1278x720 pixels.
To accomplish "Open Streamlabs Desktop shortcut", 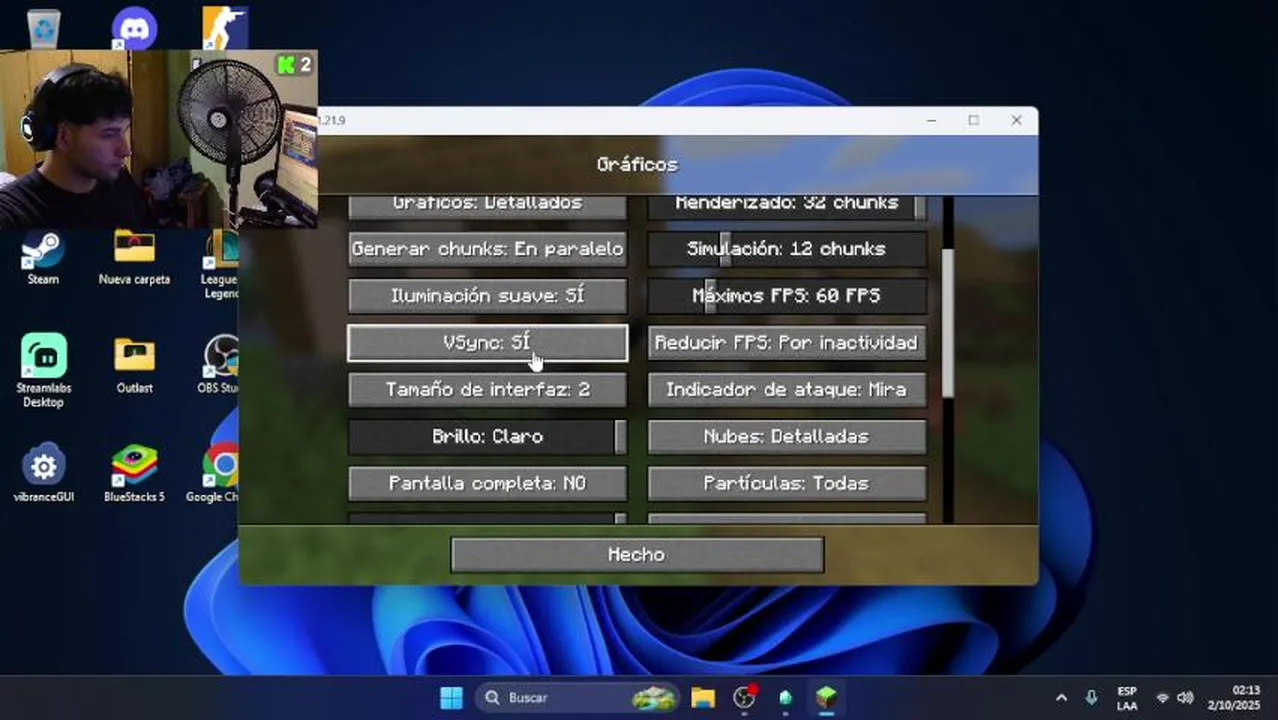I will 43,371.
